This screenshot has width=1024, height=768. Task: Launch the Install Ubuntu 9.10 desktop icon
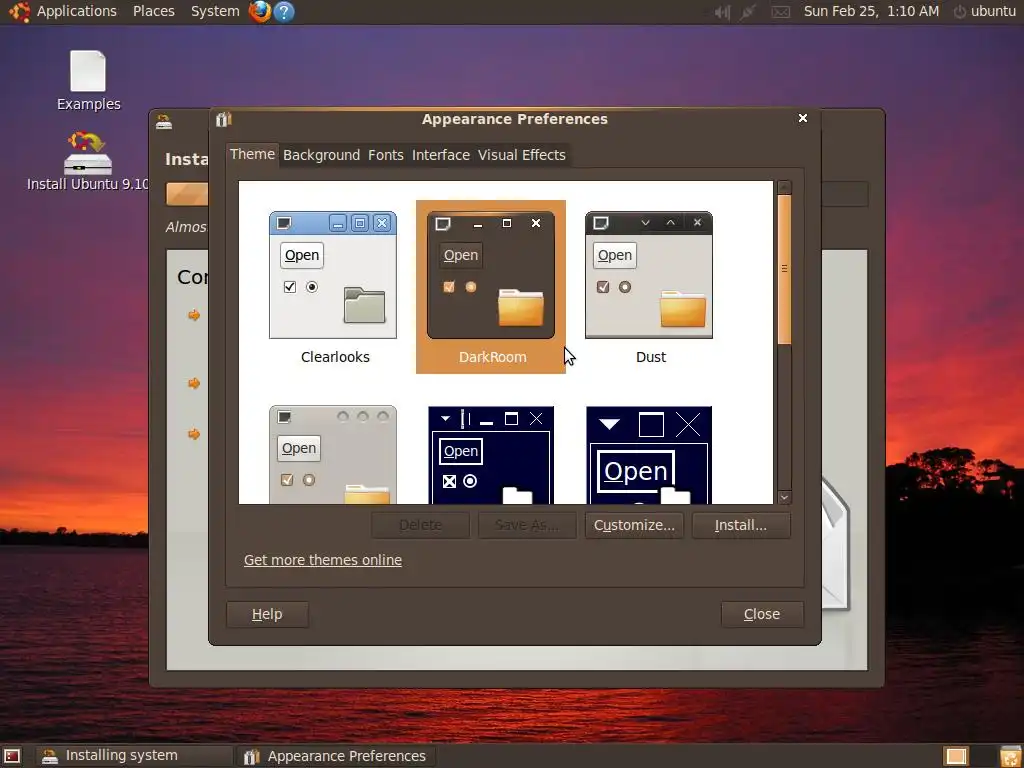[x=88, y=161]
